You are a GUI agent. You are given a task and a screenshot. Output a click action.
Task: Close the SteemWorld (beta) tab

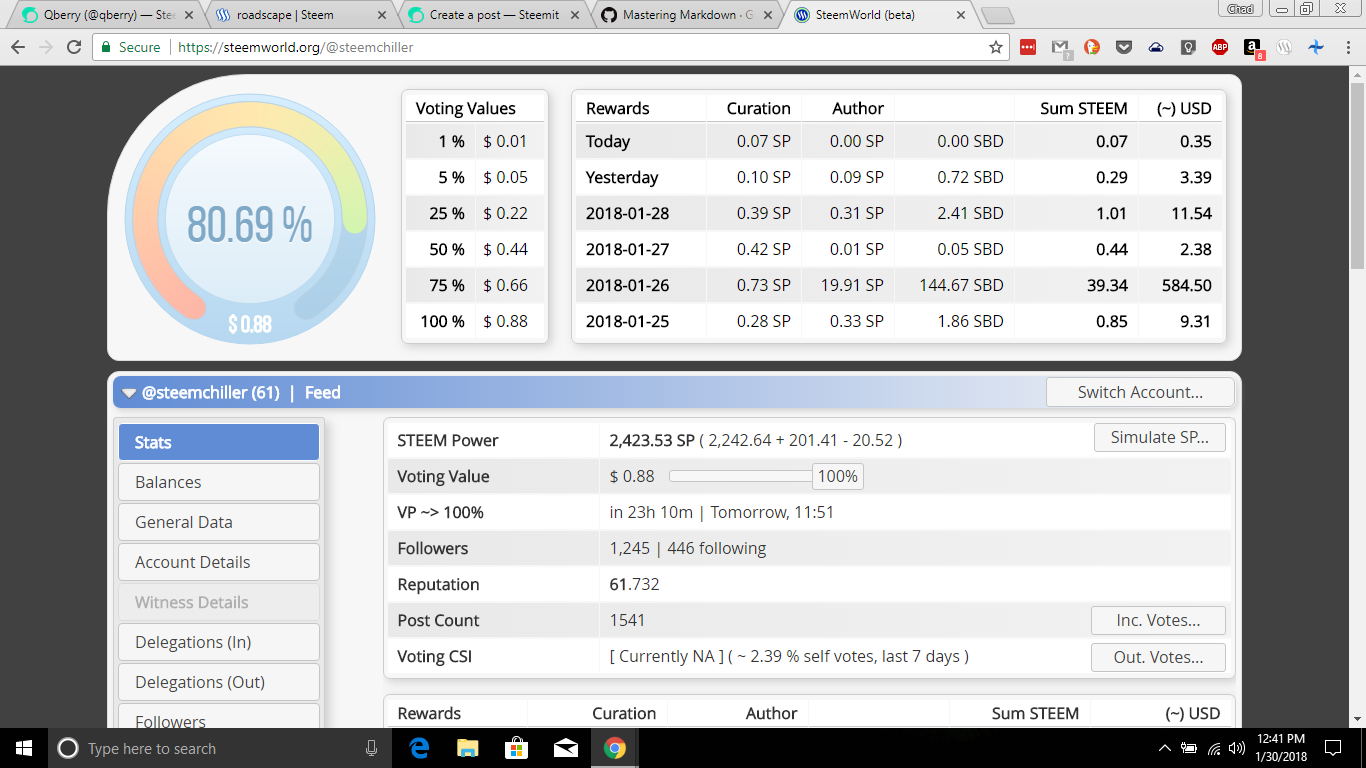[960, 15]
